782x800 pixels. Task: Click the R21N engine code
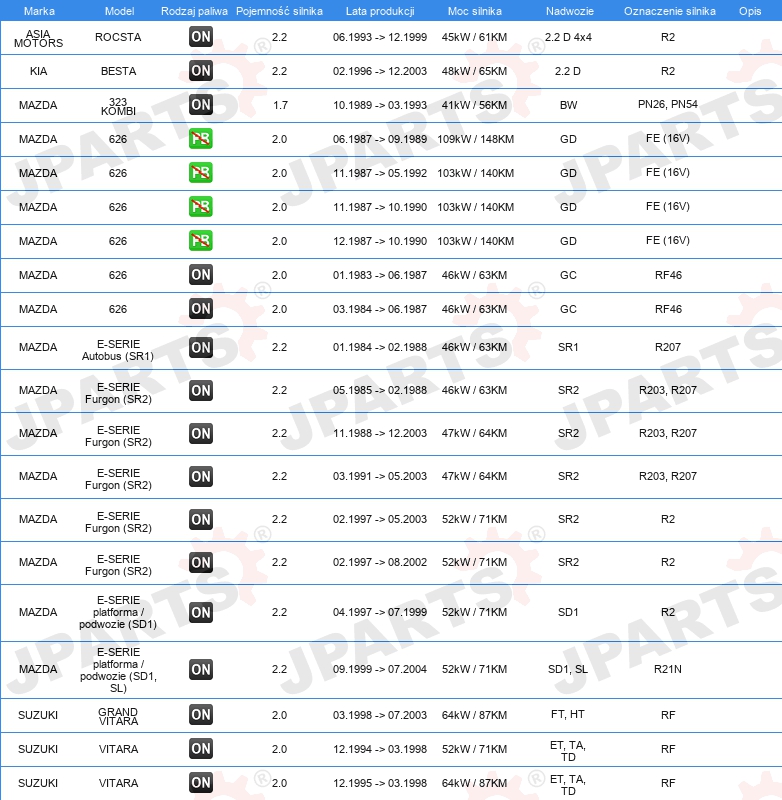(x=668, y=669)
